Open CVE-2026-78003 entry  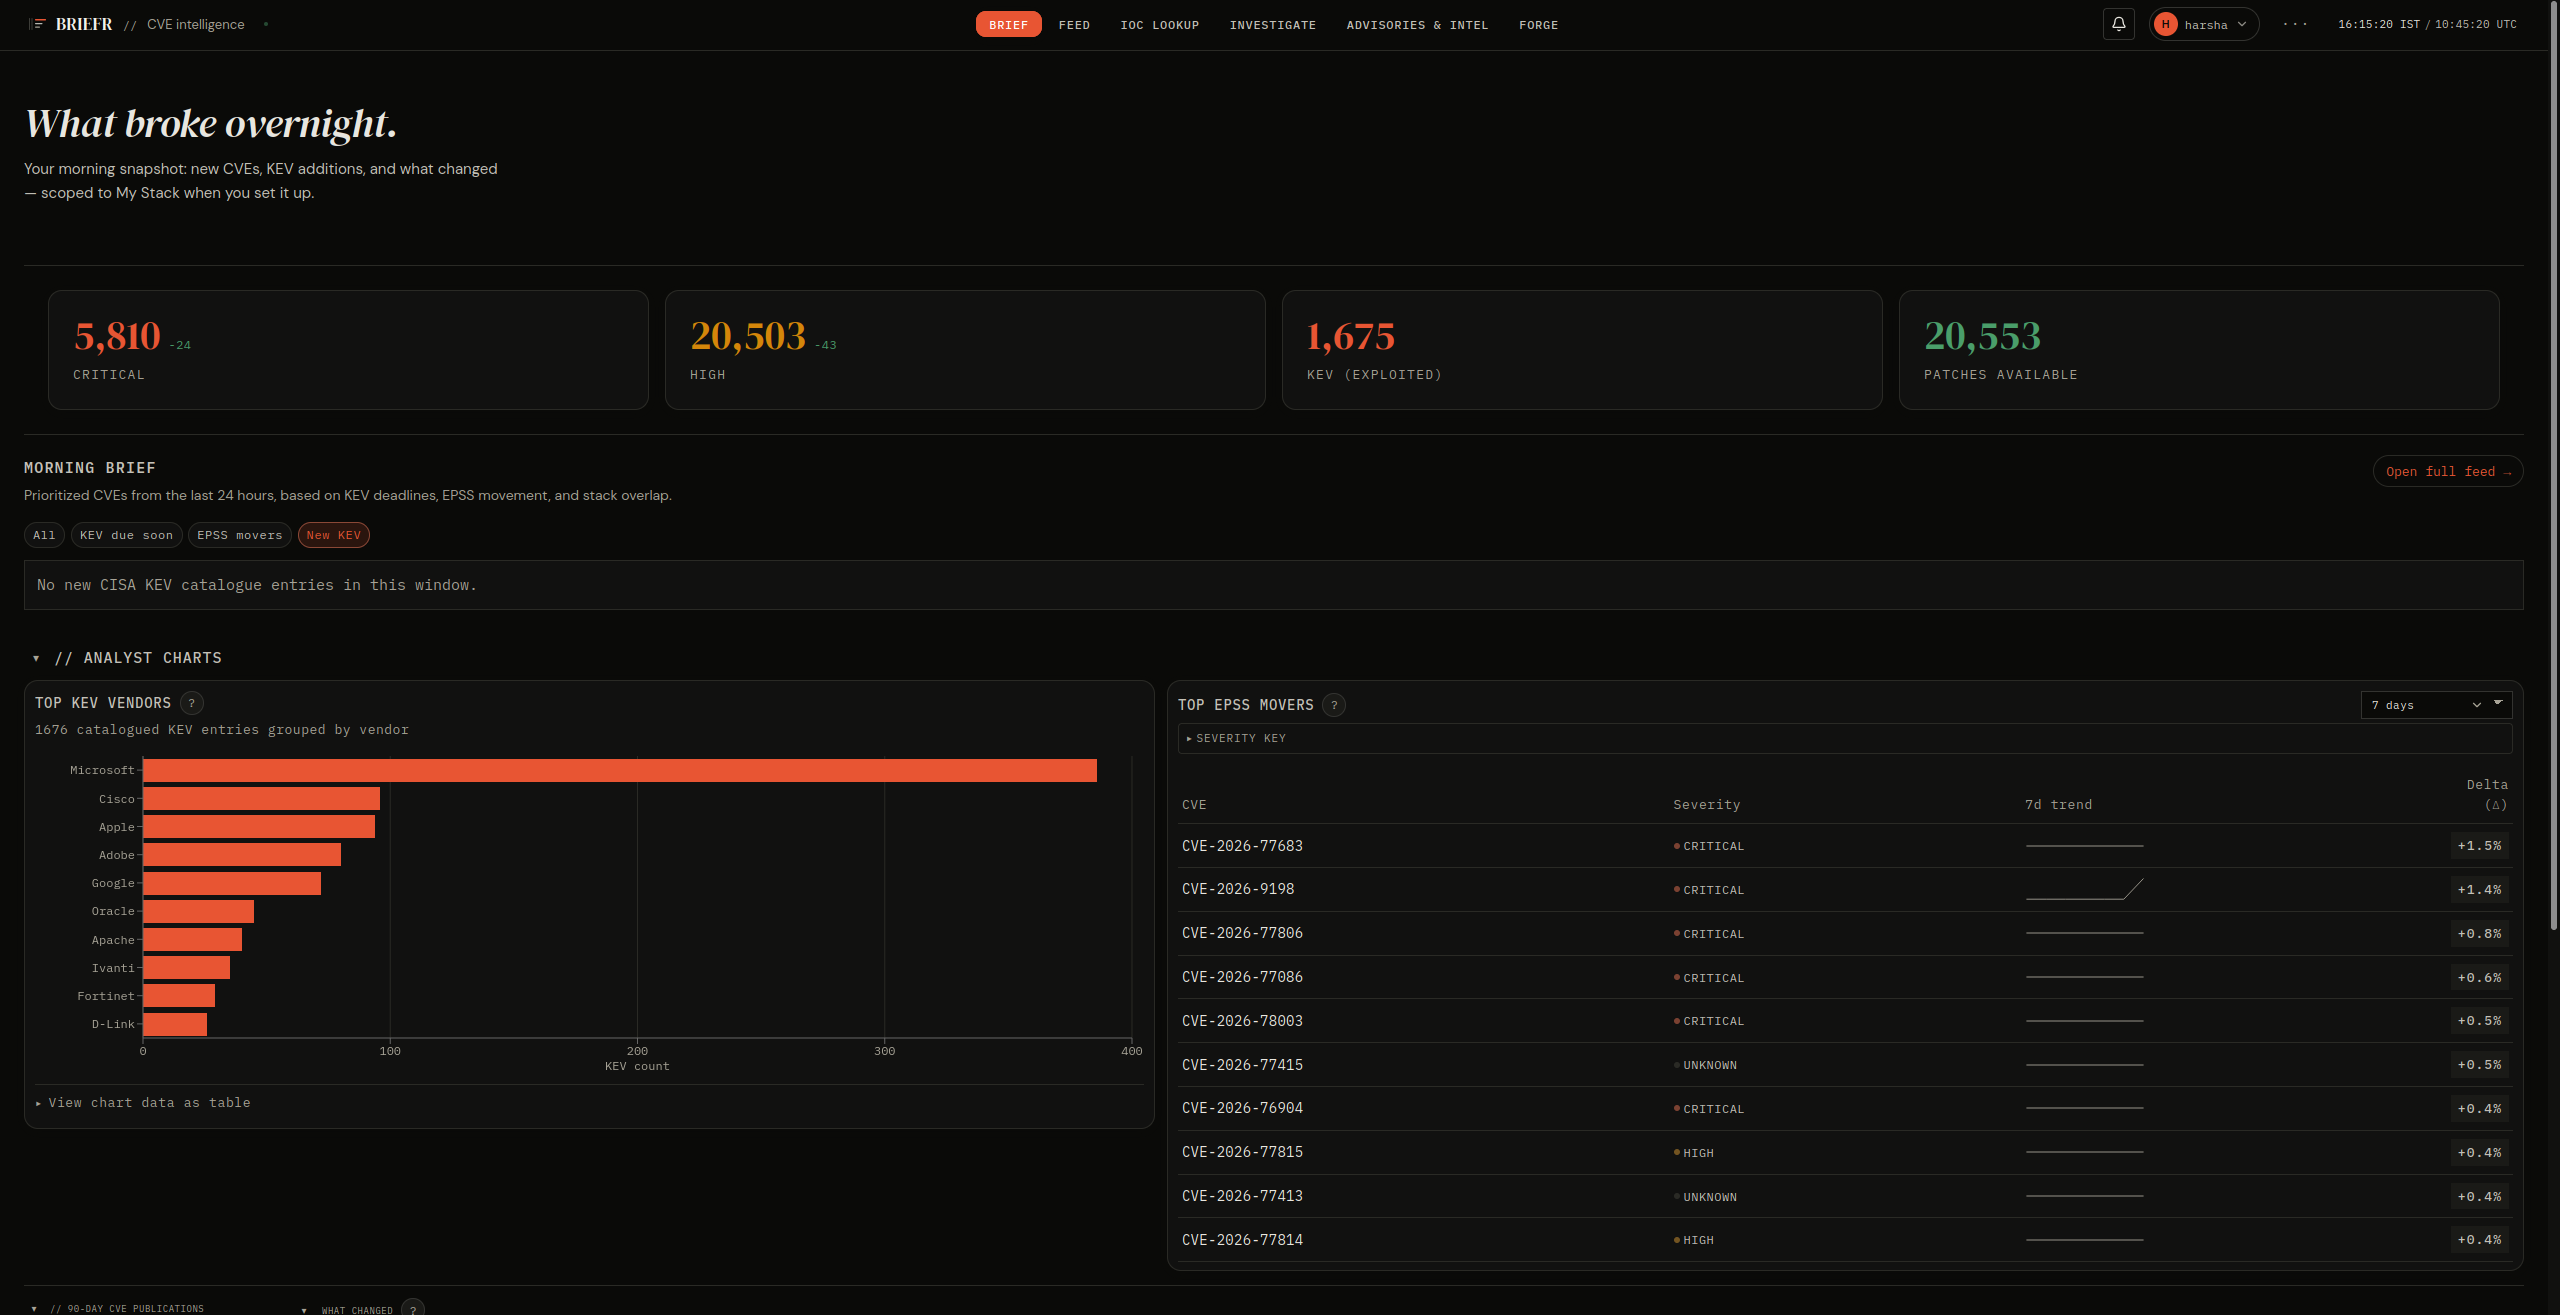click(x=1242, y=1021)
